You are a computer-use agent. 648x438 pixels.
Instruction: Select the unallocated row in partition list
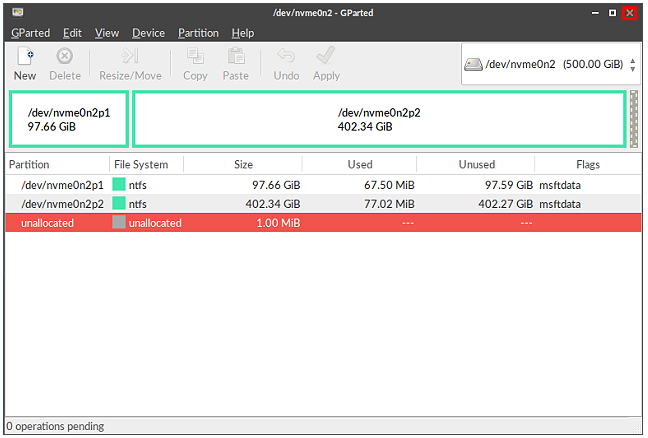point(323,223)
